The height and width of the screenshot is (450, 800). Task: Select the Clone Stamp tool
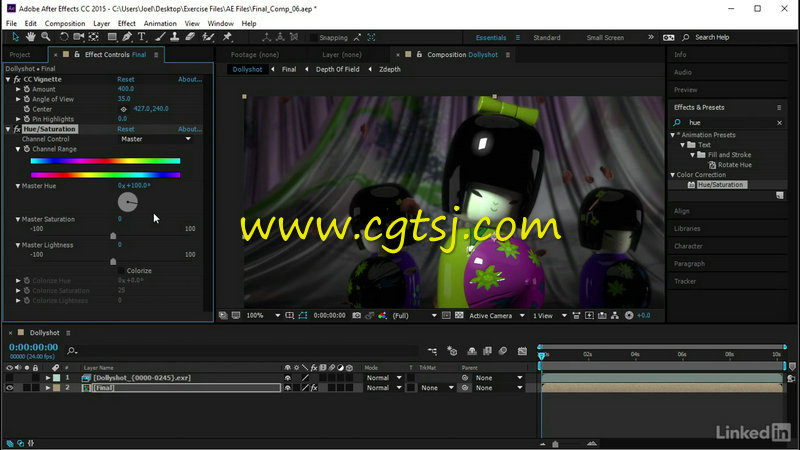[174, 37]
